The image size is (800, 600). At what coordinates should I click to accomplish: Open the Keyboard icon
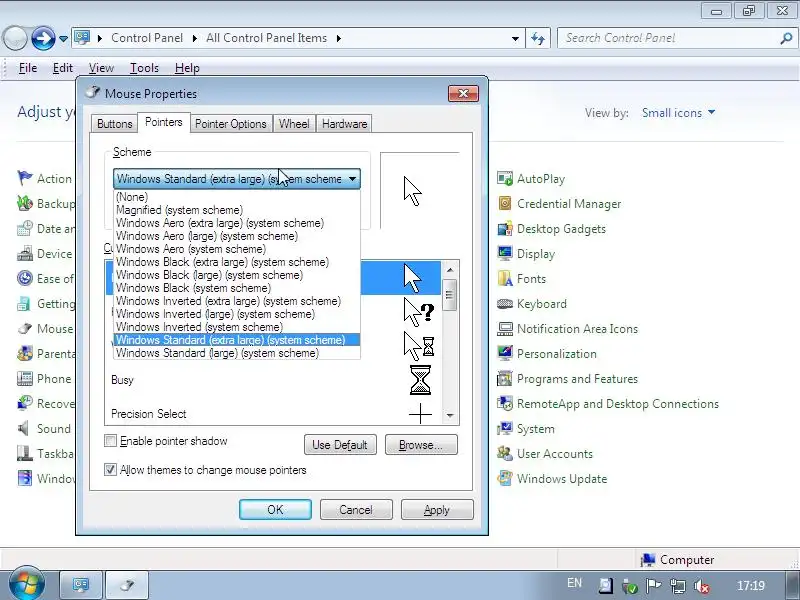(505, 304)
